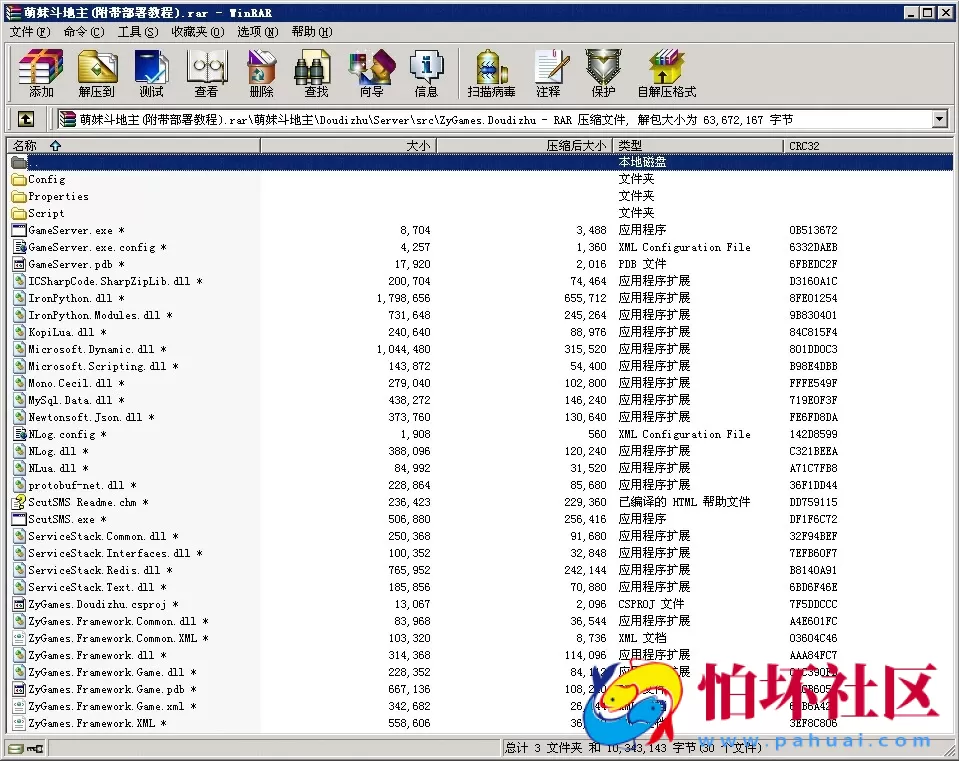The height and width of the screenshot is (761, 959).
Task: Show archive 信息 (Info) icon
Action: [426, 73]
